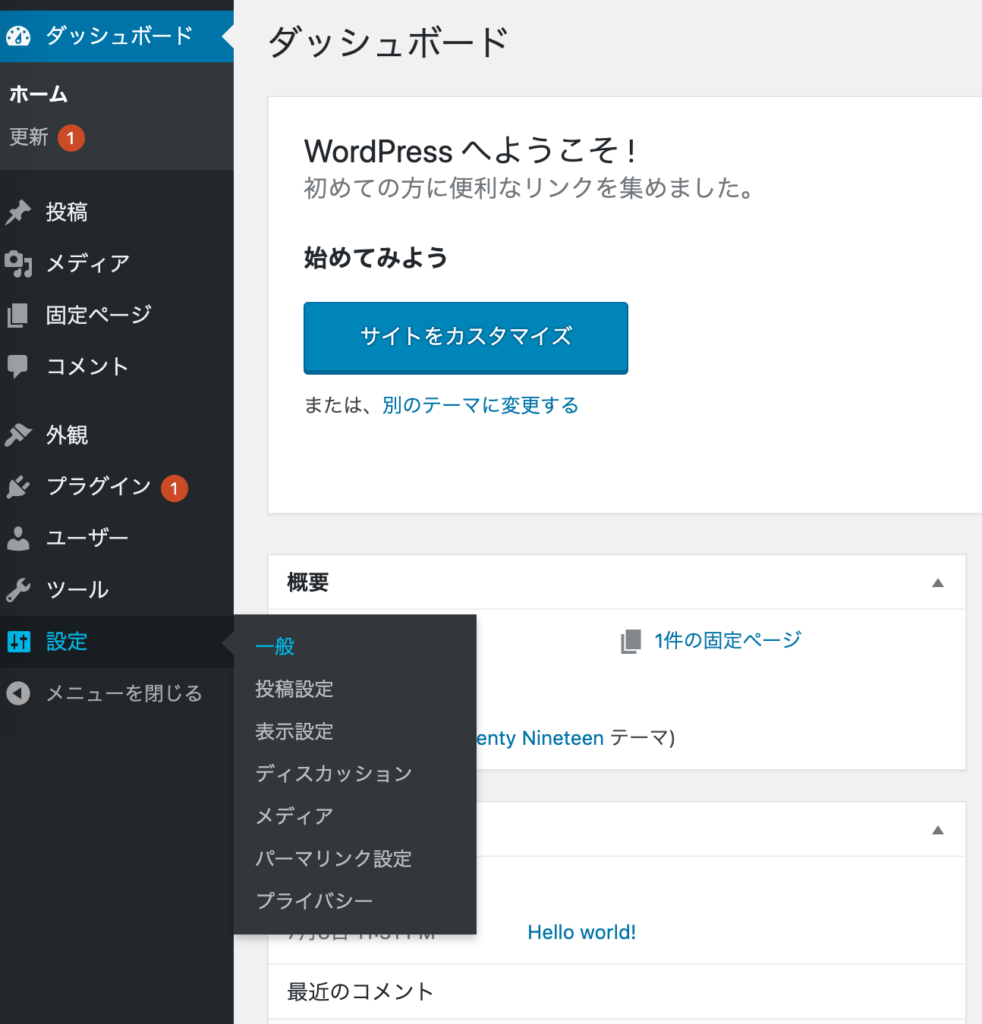Click the pushpin icon for 投稿
The width and height of the screenshot is (982, 1024).
[18, 212]
